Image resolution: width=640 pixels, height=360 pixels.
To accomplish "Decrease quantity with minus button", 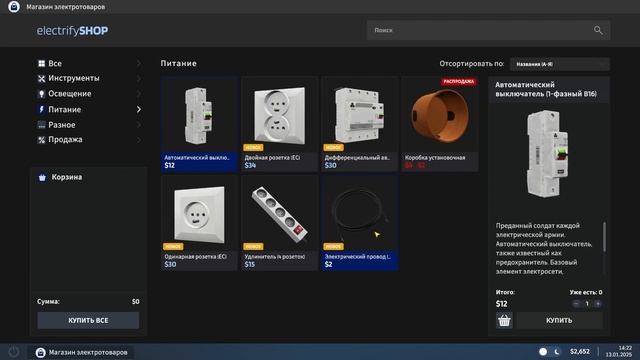I will [576, 304].
